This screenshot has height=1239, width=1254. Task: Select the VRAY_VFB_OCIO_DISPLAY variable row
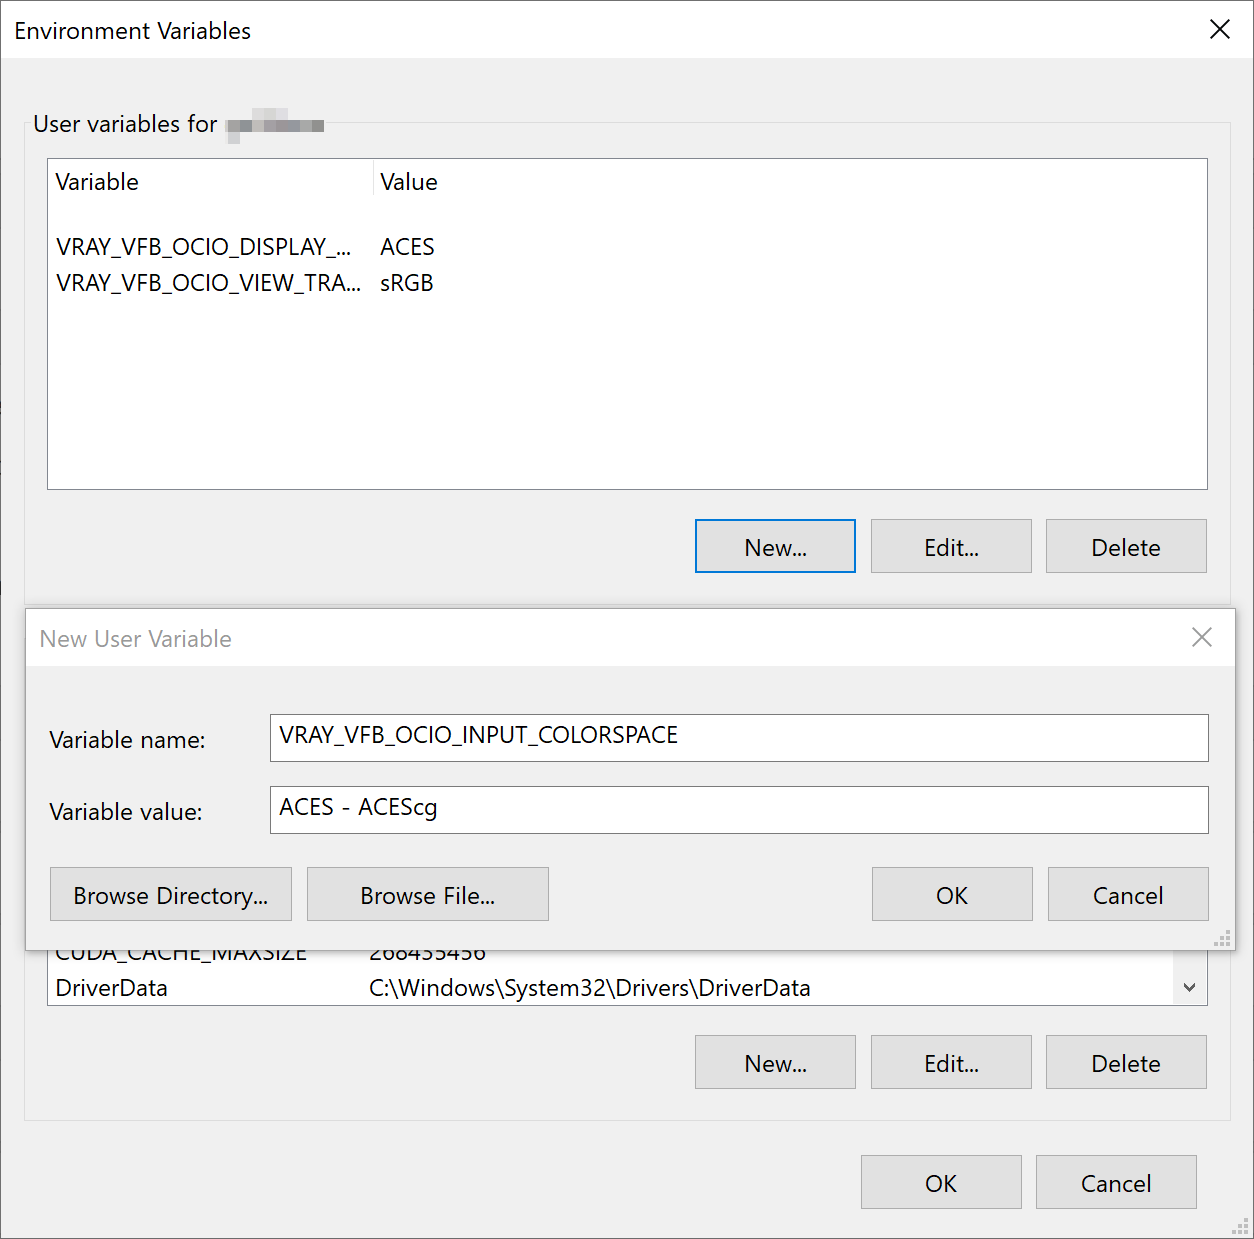point(204,247)
